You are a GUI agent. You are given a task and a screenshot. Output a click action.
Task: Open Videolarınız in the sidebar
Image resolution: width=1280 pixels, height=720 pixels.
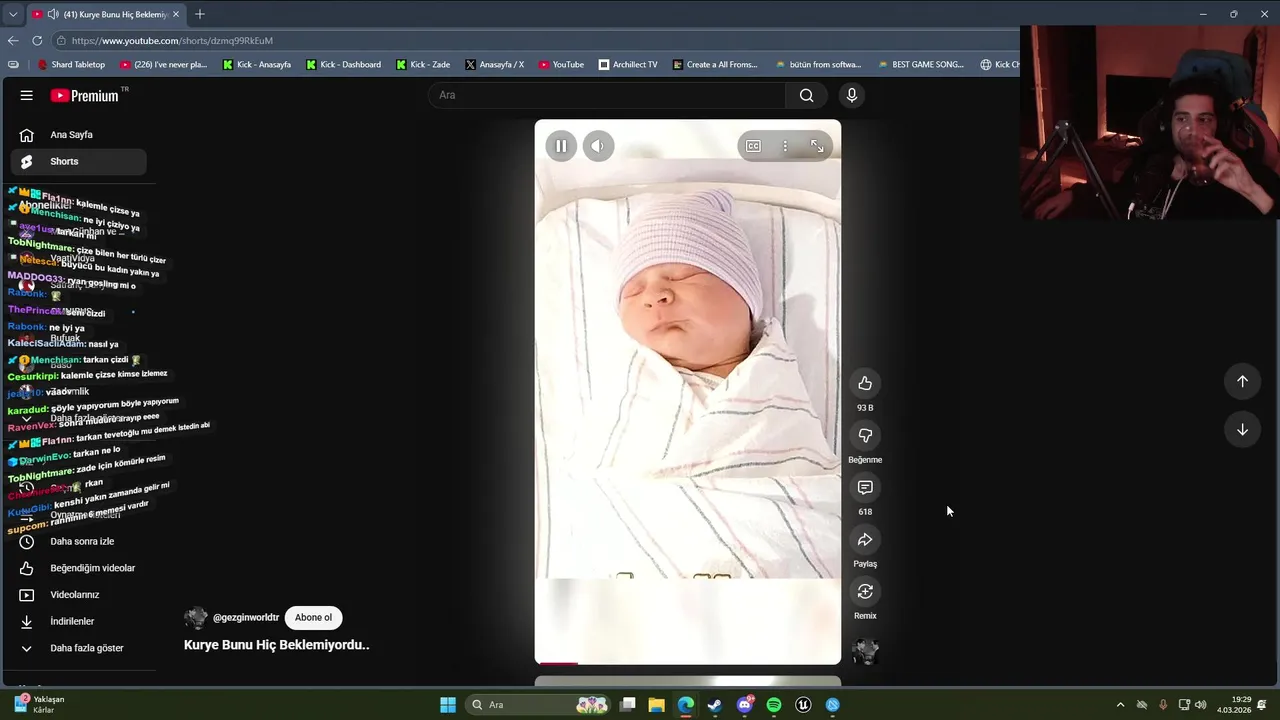click(x=78, y=595)
